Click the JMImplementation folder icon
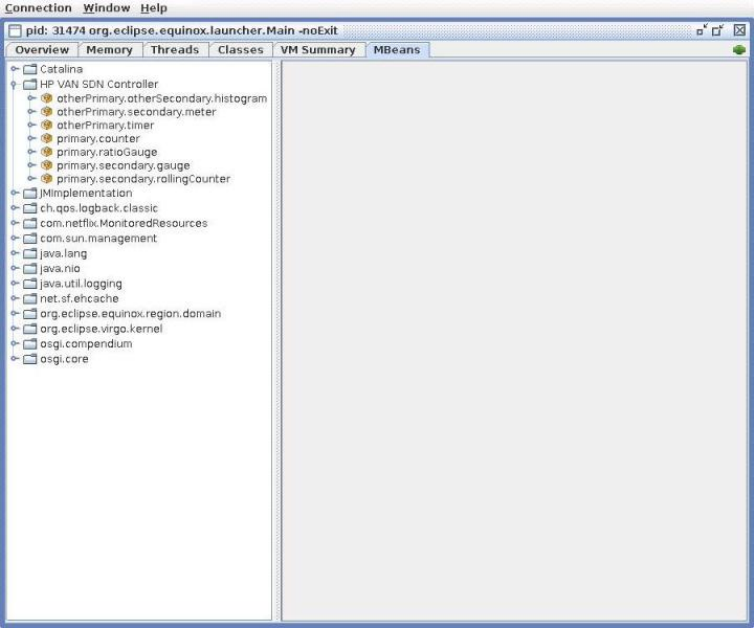The image size is (754, 628). coord(30,193)
